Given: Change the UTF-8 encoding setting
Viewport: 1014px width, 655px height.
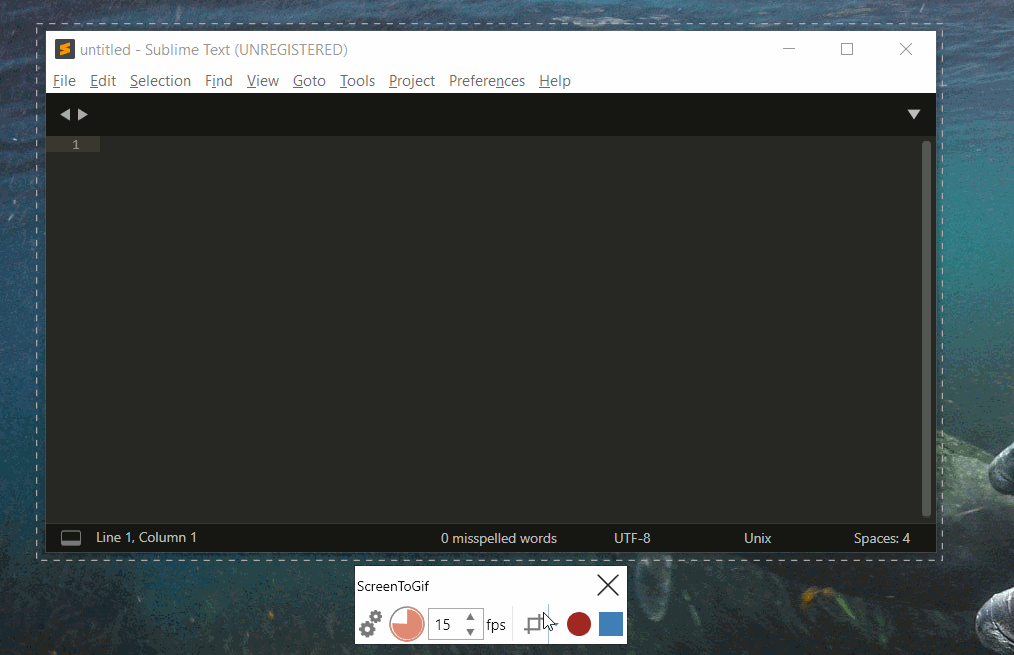Looking at the screenshot, I should 632,538.
